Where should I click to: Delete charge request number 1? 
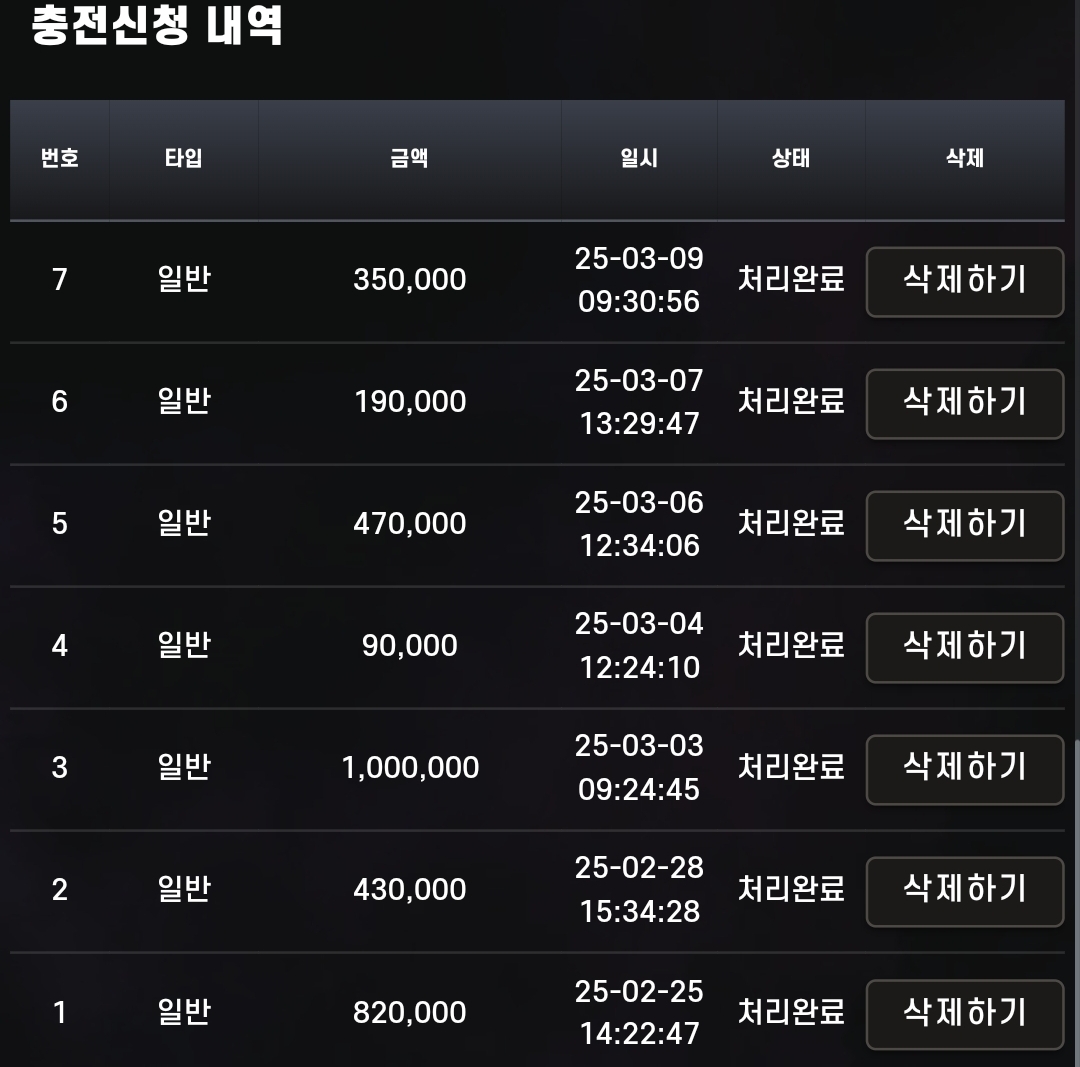point(964,1014)
